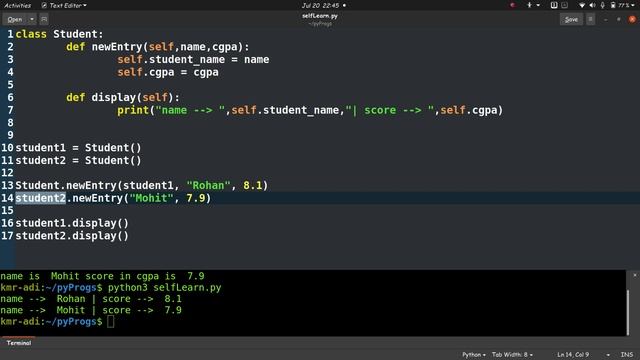This screenshot has width=640, height=360.
Task: Expand the arrow next to the accessibility tray icon
Action: [x=538, y=5]
